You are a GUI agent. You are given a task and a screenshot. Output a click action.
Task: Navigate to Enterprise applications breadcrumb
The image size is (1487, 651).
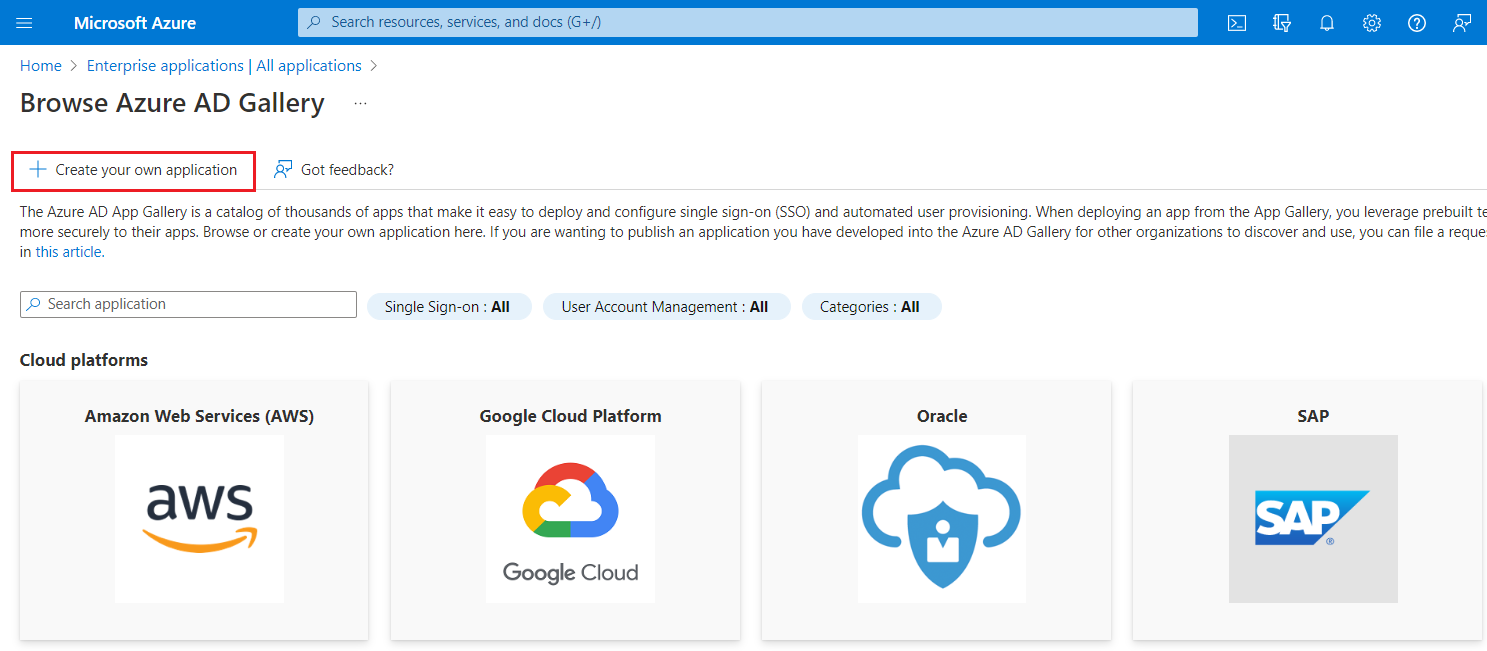(224, 65)
